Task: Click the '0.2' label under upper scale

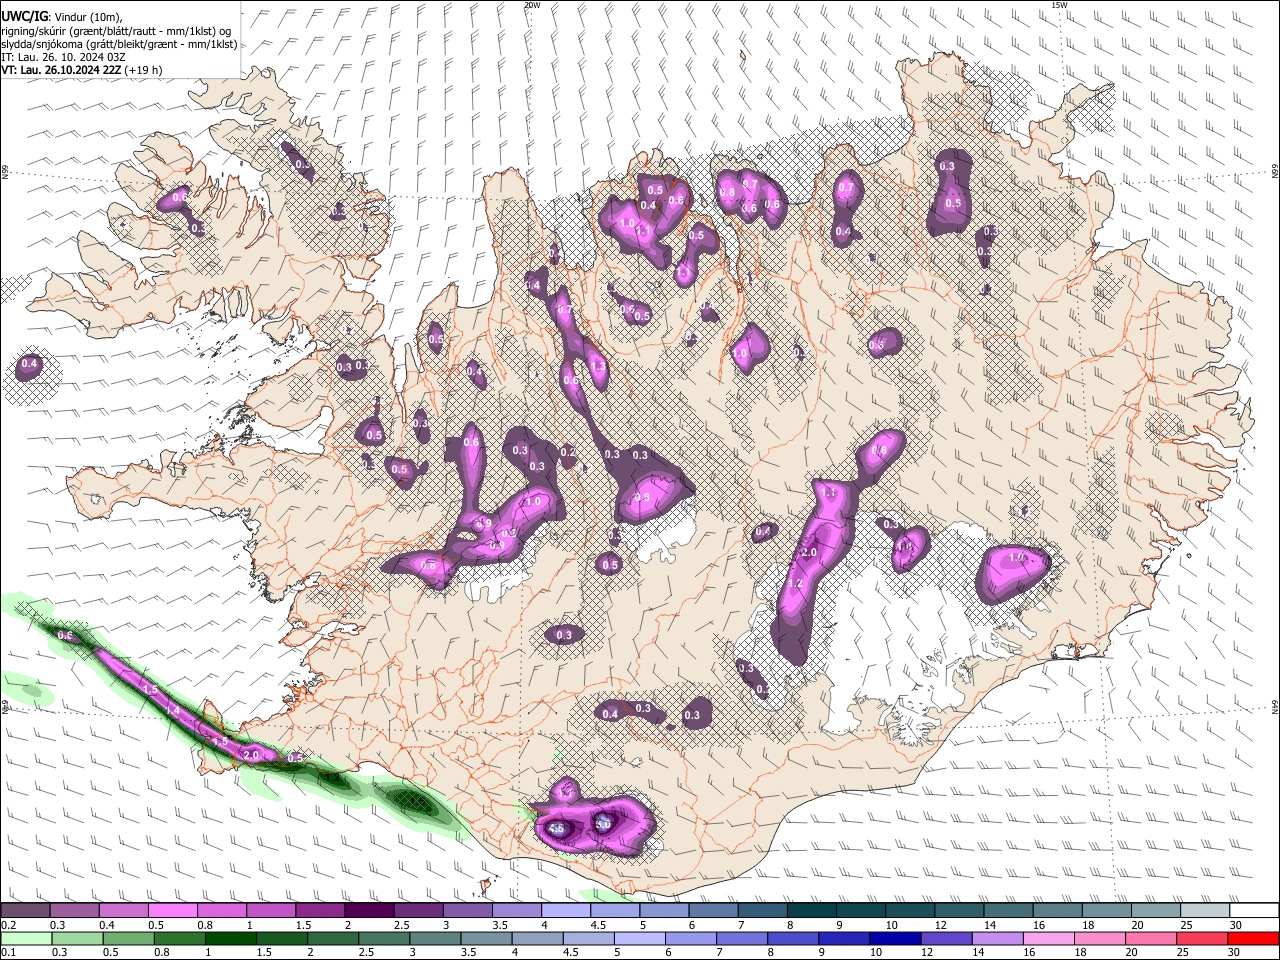Action: pos(7,925)
